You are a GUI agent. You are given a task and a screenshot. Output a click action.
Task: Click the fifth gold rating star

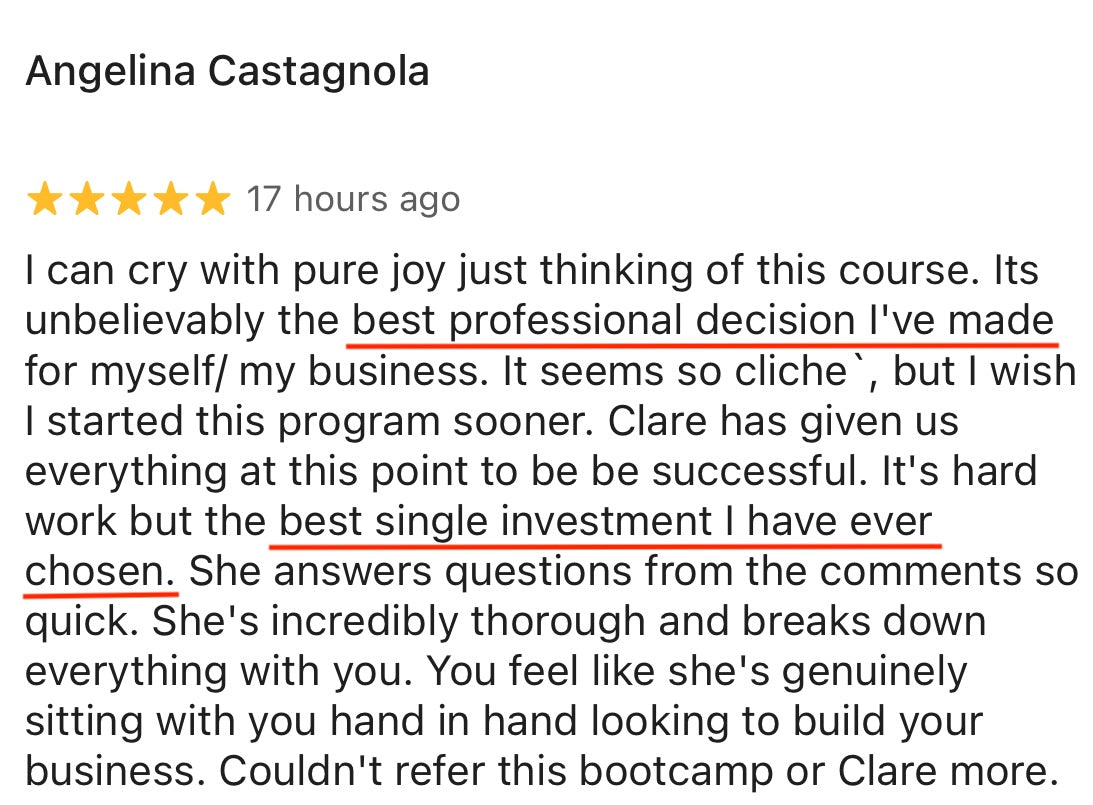[212, 200]
